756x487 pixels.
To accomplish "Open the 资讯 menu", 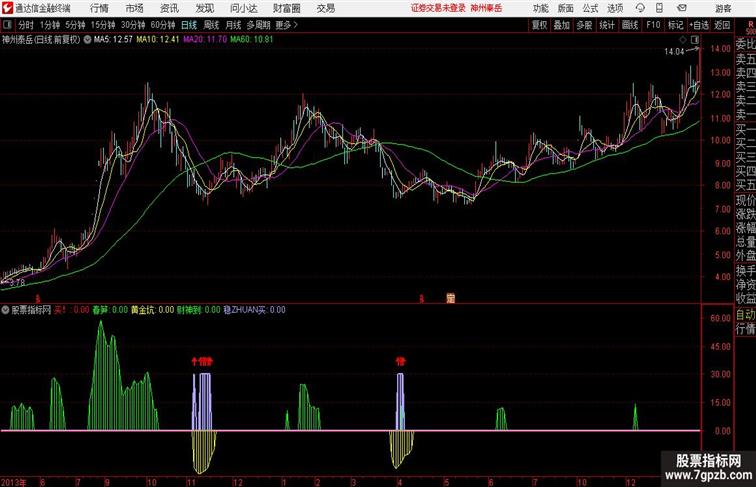I will pos(169,8).
